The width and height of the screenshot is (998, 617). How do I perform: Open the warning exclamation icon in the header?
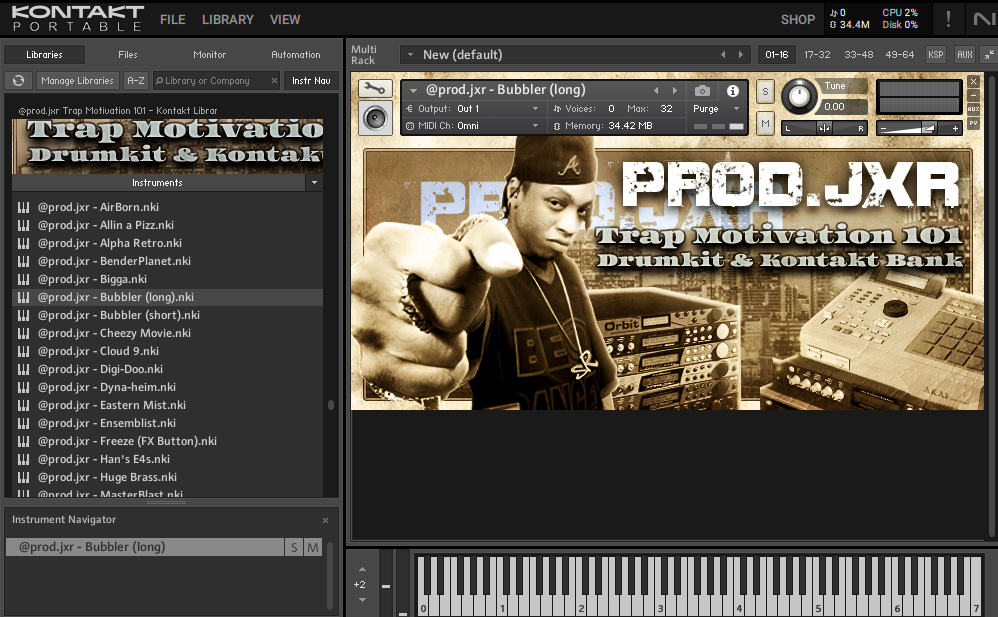pyautogui.click(x=948, y=19)
